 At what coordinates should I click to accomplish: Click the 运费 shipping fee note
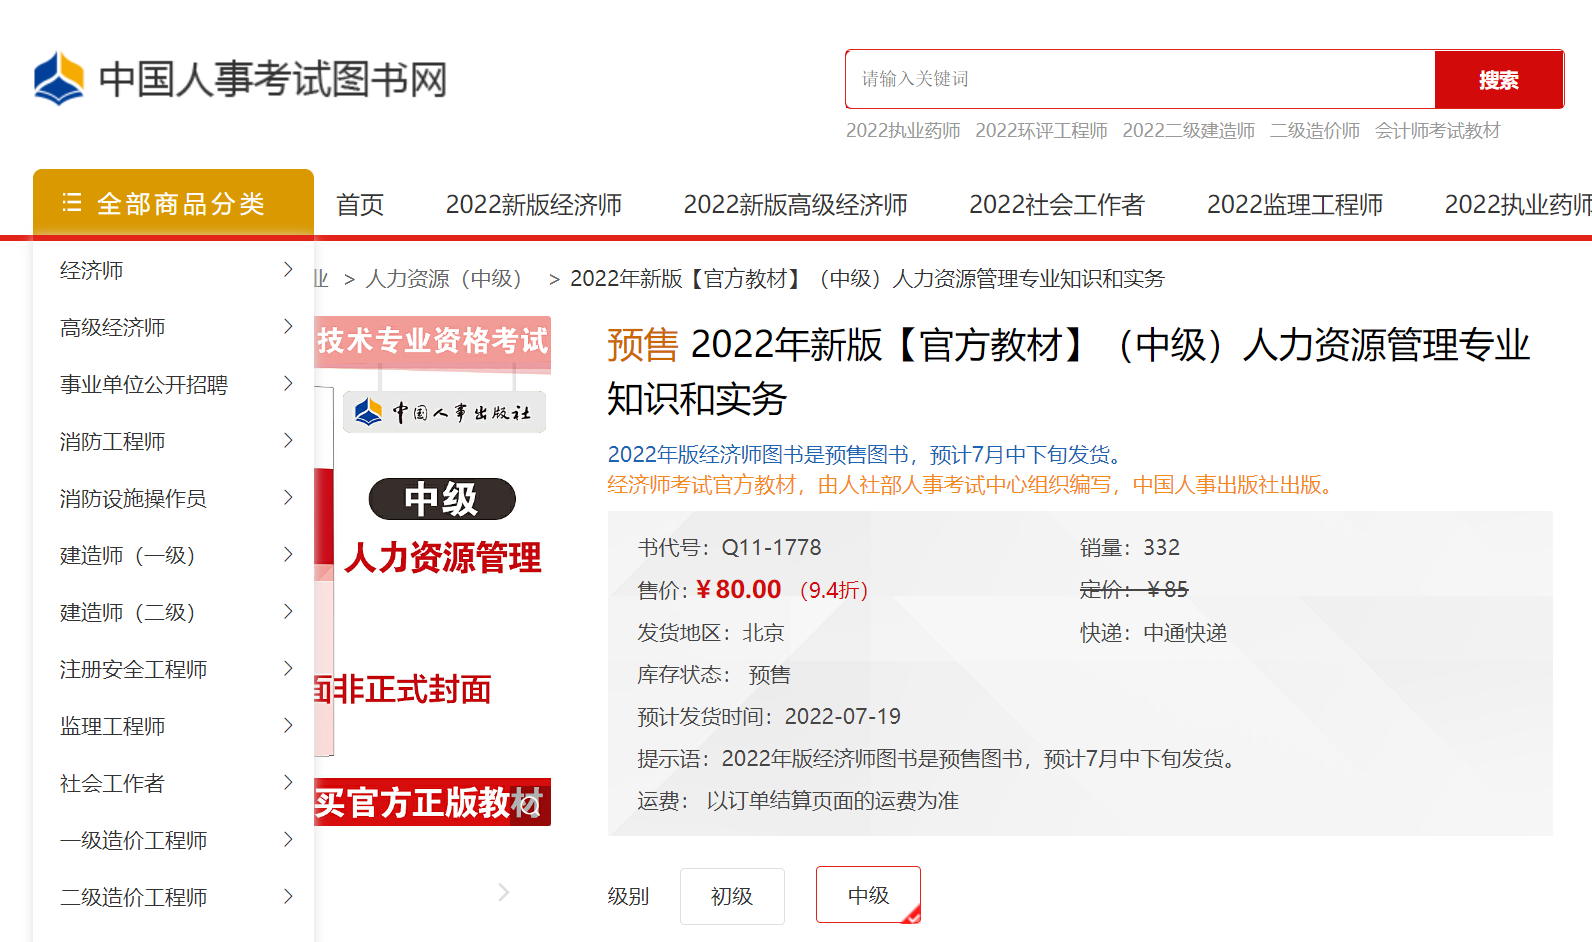798,801
